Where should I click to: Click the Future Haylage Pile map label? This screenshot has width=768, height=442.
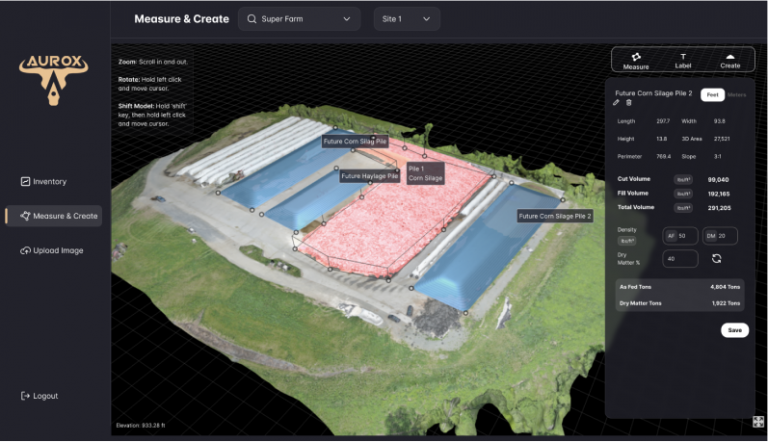click(x=370, y=176)
